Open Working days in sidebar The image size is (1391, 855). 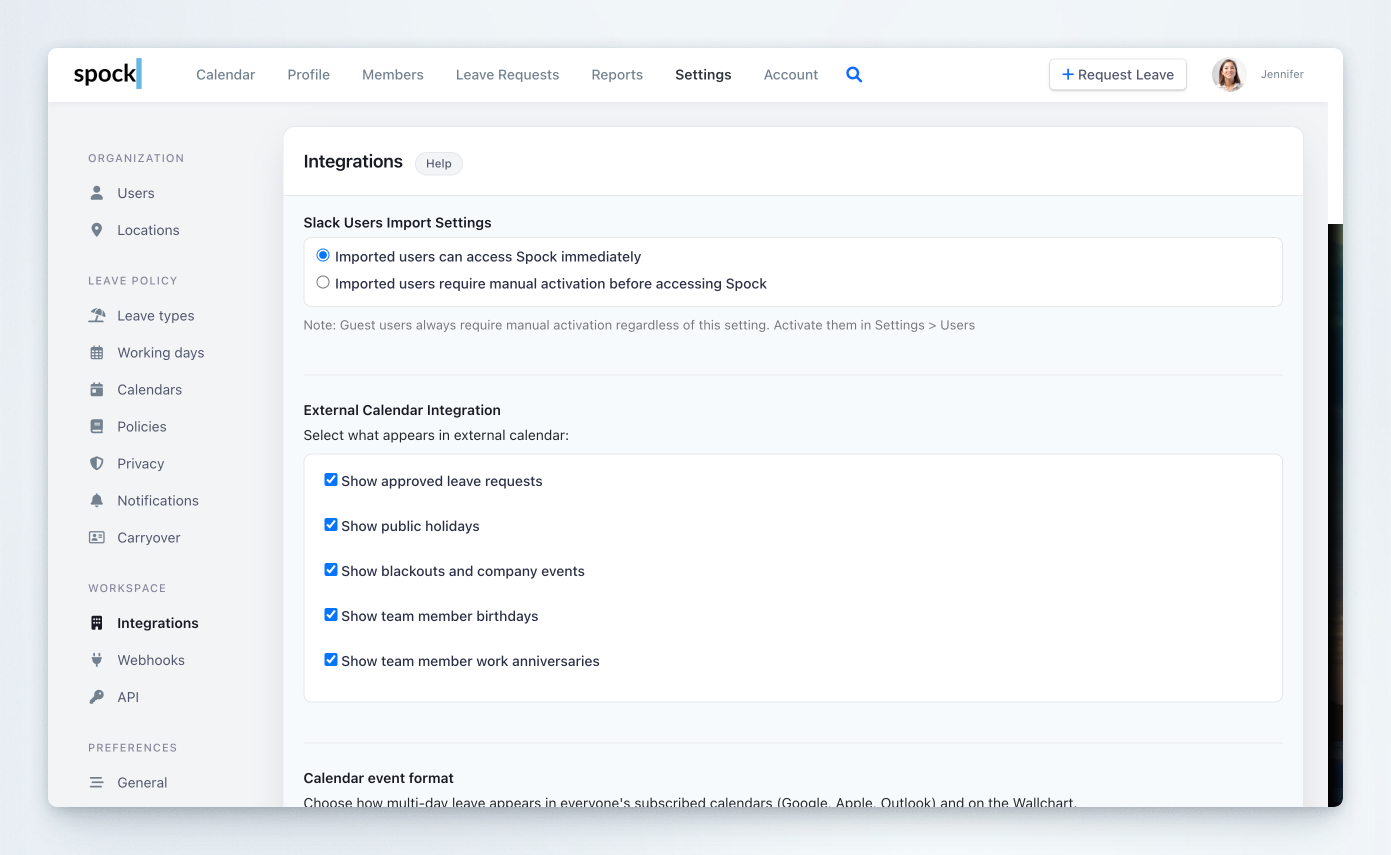pyautogui.click(x=161, y=353)
